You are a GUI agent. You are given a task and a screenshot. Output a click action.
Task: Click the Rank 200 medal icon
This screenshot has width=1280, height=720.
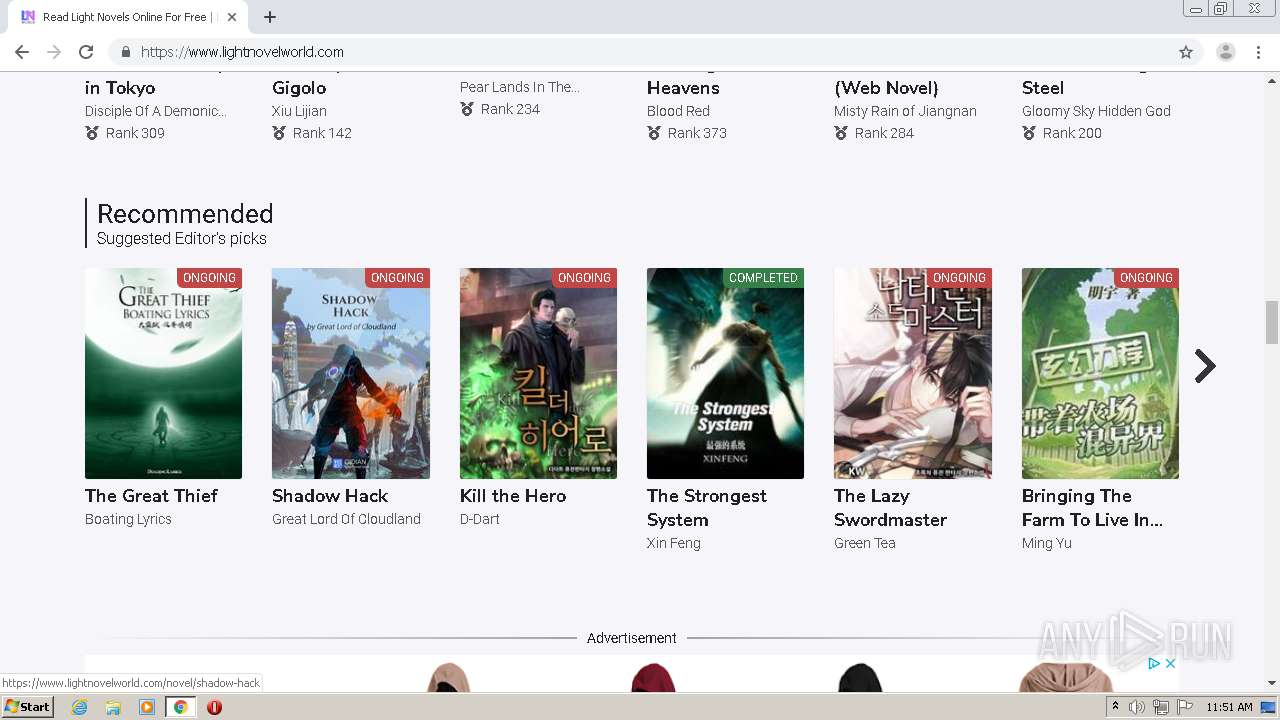coord(1029,133)
